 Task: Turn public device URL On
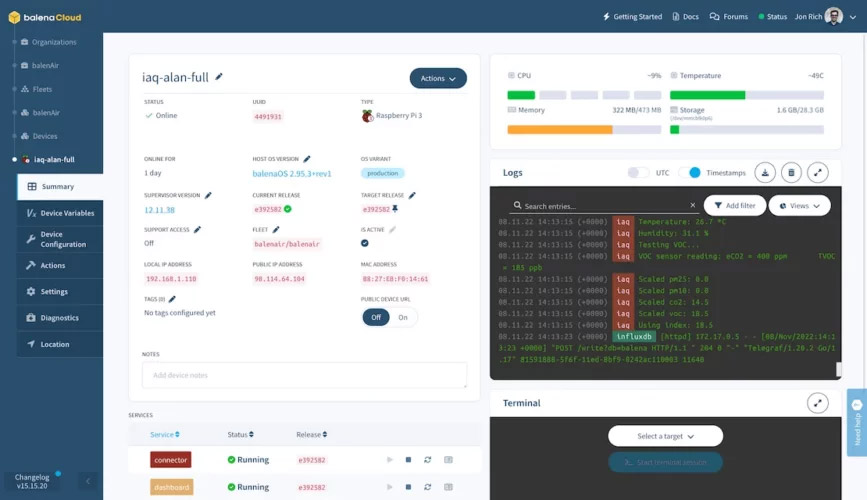[403, 317]
